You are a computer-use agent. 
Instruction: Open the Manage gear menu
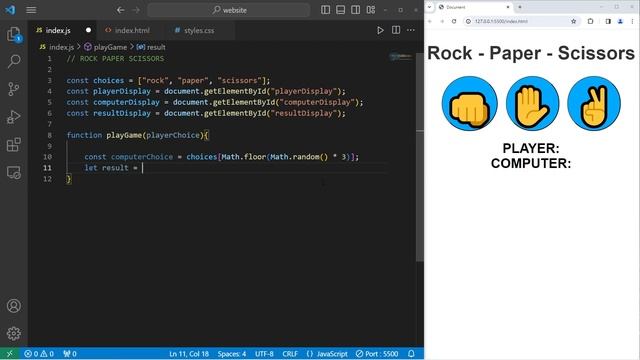14,333
